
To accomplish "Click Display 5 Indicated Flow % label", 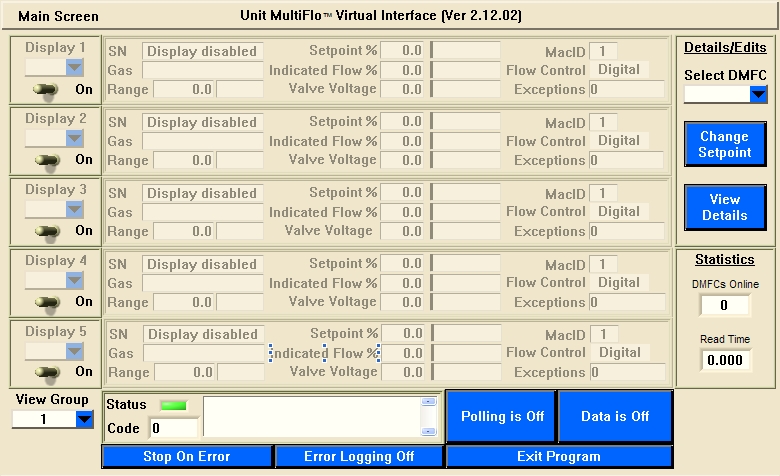I will [325, 353].
